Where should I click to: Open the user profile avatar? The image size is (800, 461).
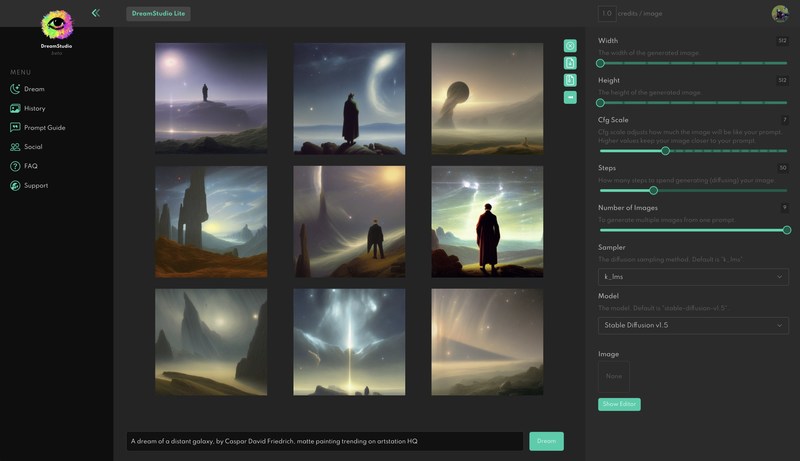779,13
